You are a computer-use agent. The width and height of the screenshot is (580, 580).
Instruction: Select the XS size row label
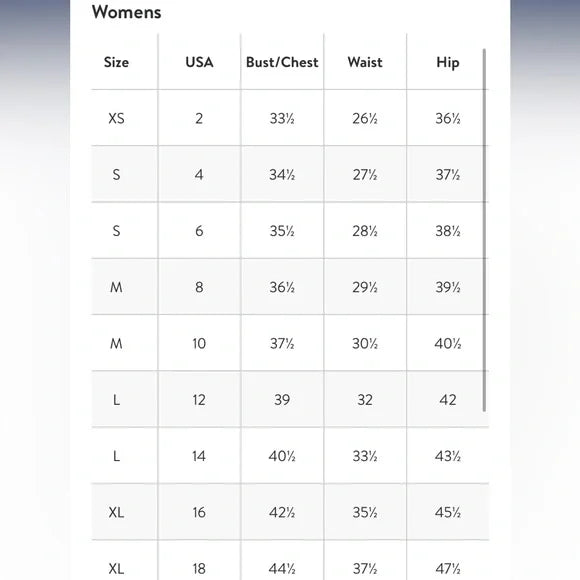pos(116,118)
